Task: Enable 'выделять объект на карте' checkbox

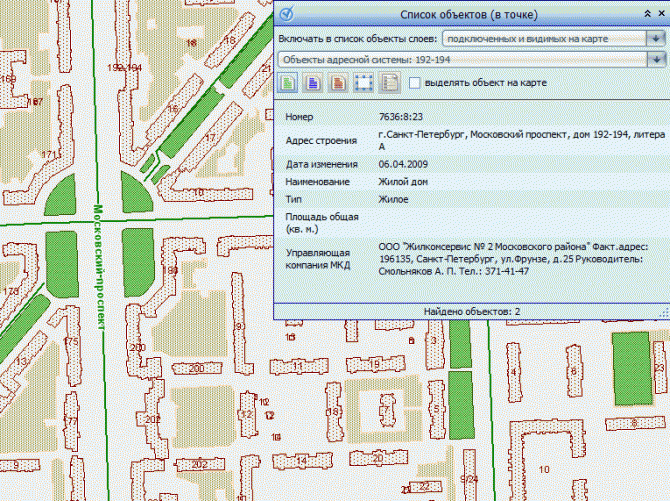Action: tap(414, 83)
